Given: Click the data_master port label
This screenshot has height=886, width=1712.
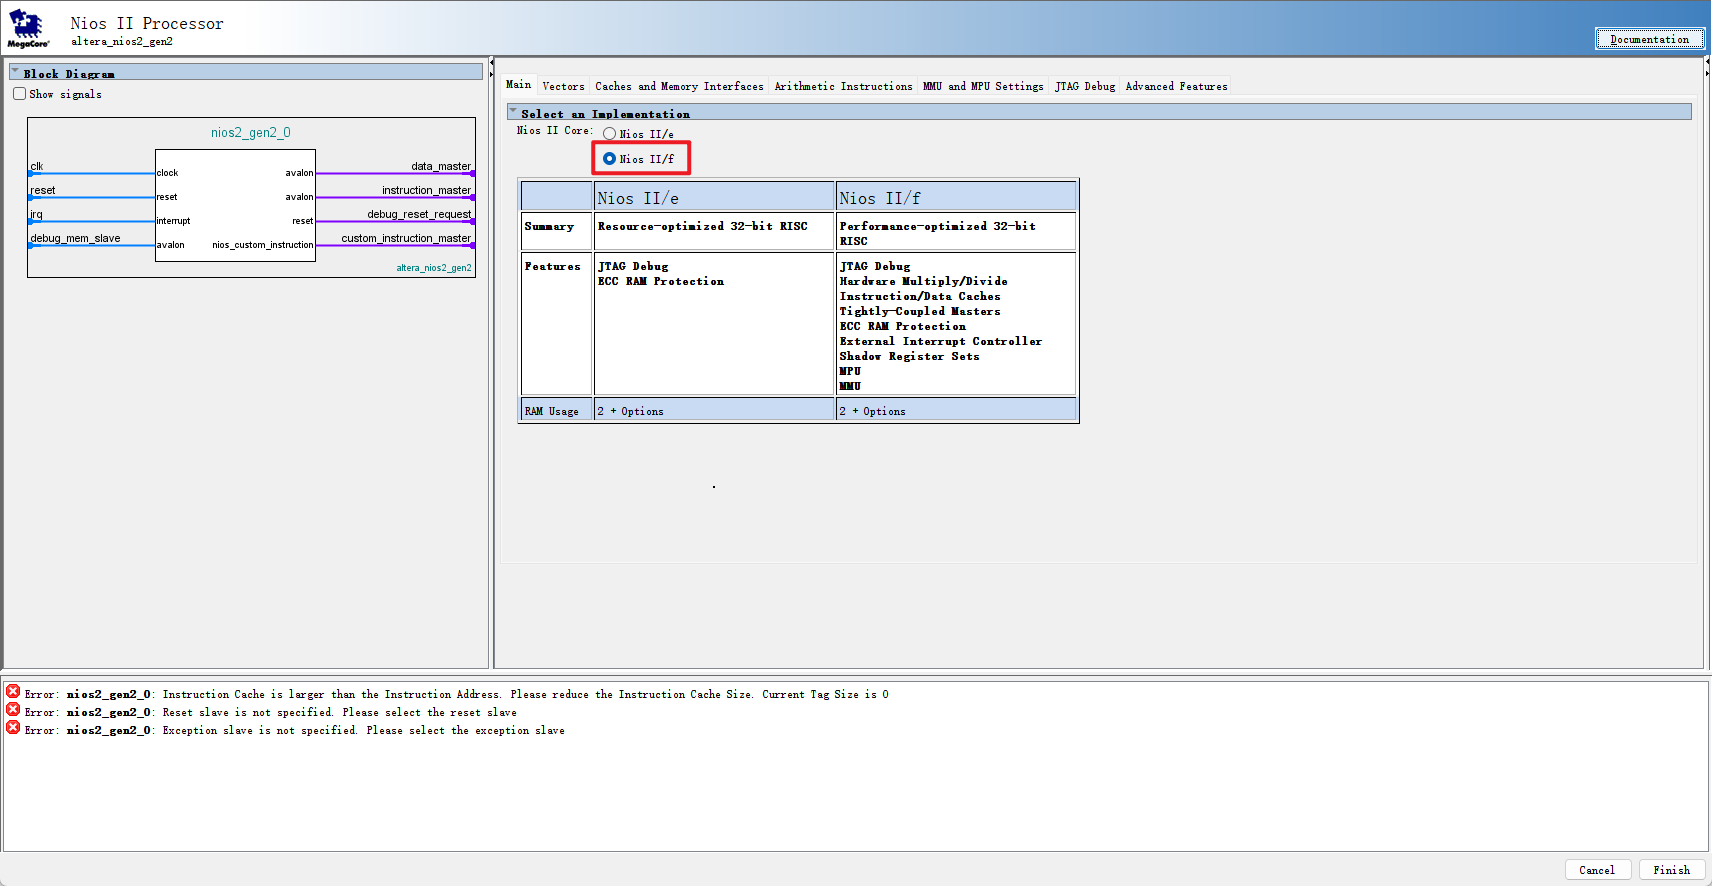Looking at the screenshot, I should click(441, 166).
